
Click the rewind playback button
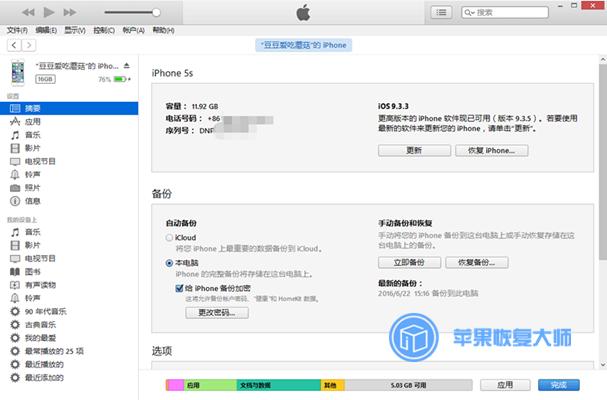click(x=28, y=12)
